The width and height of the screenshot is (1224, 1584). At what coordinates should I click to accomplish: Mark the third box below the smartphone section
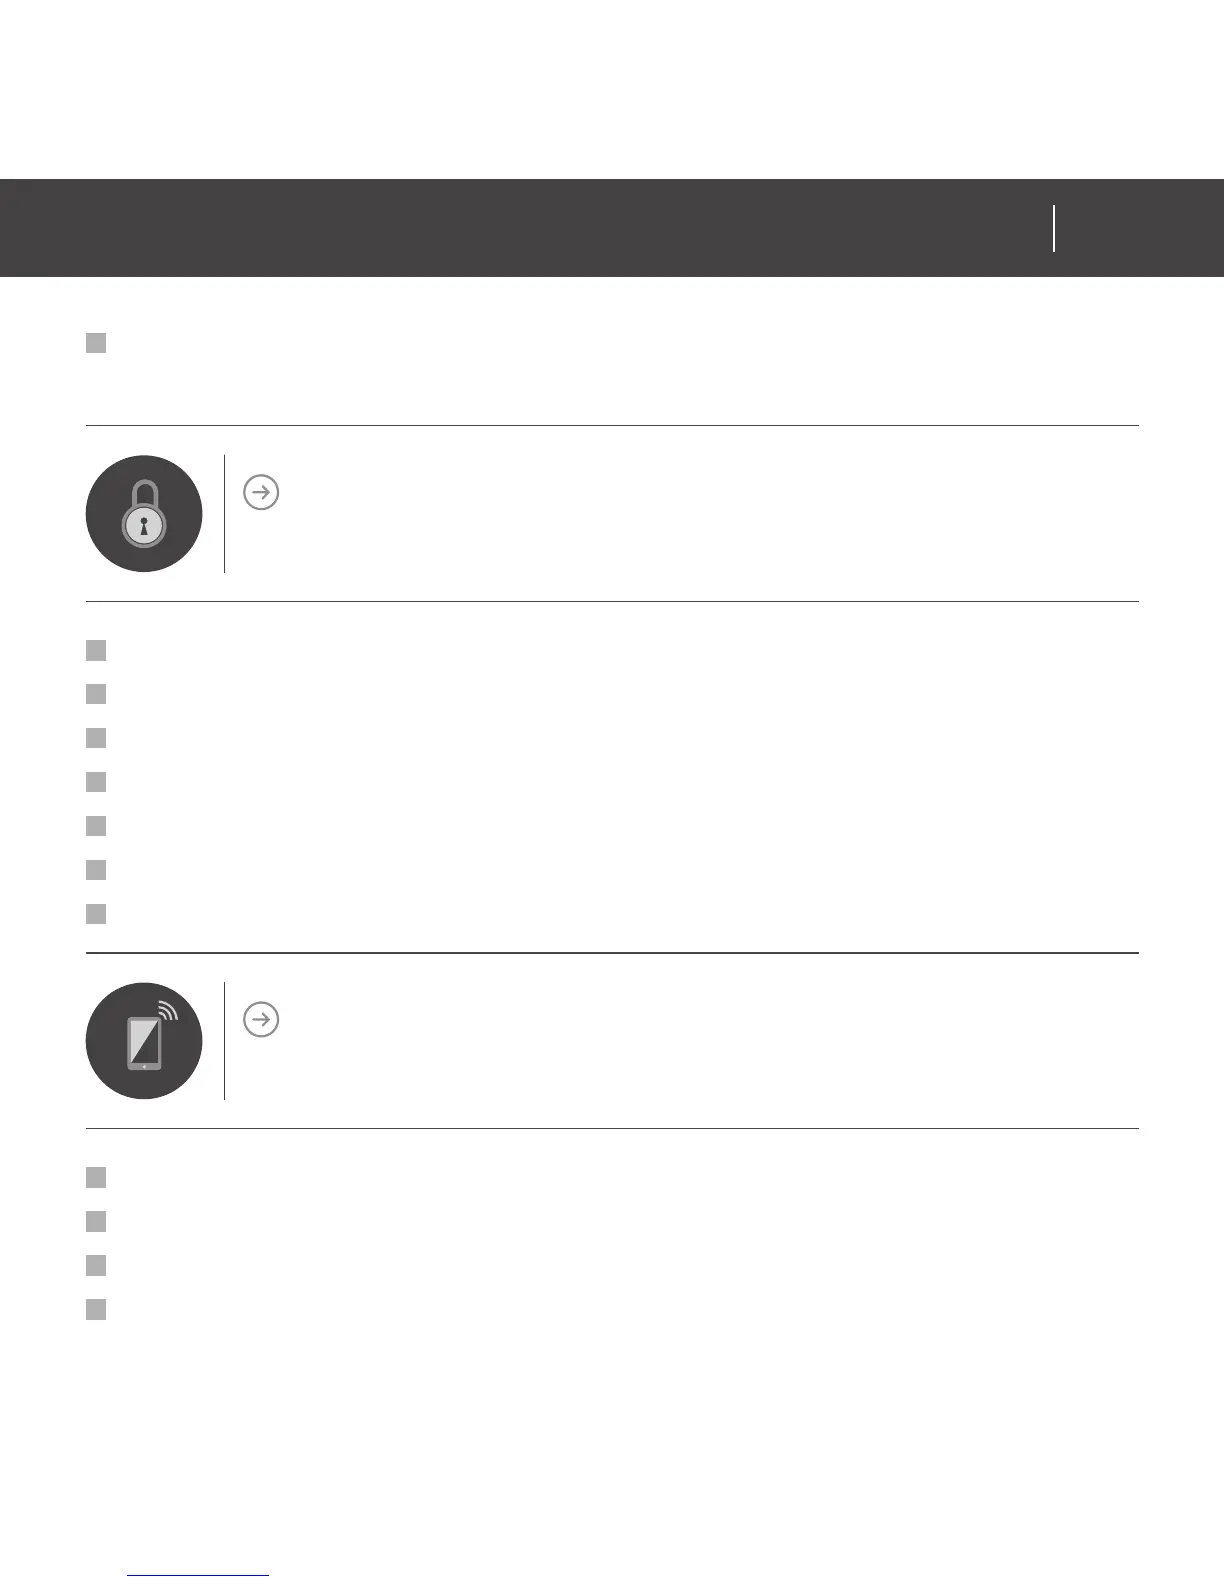point(96,1265)
